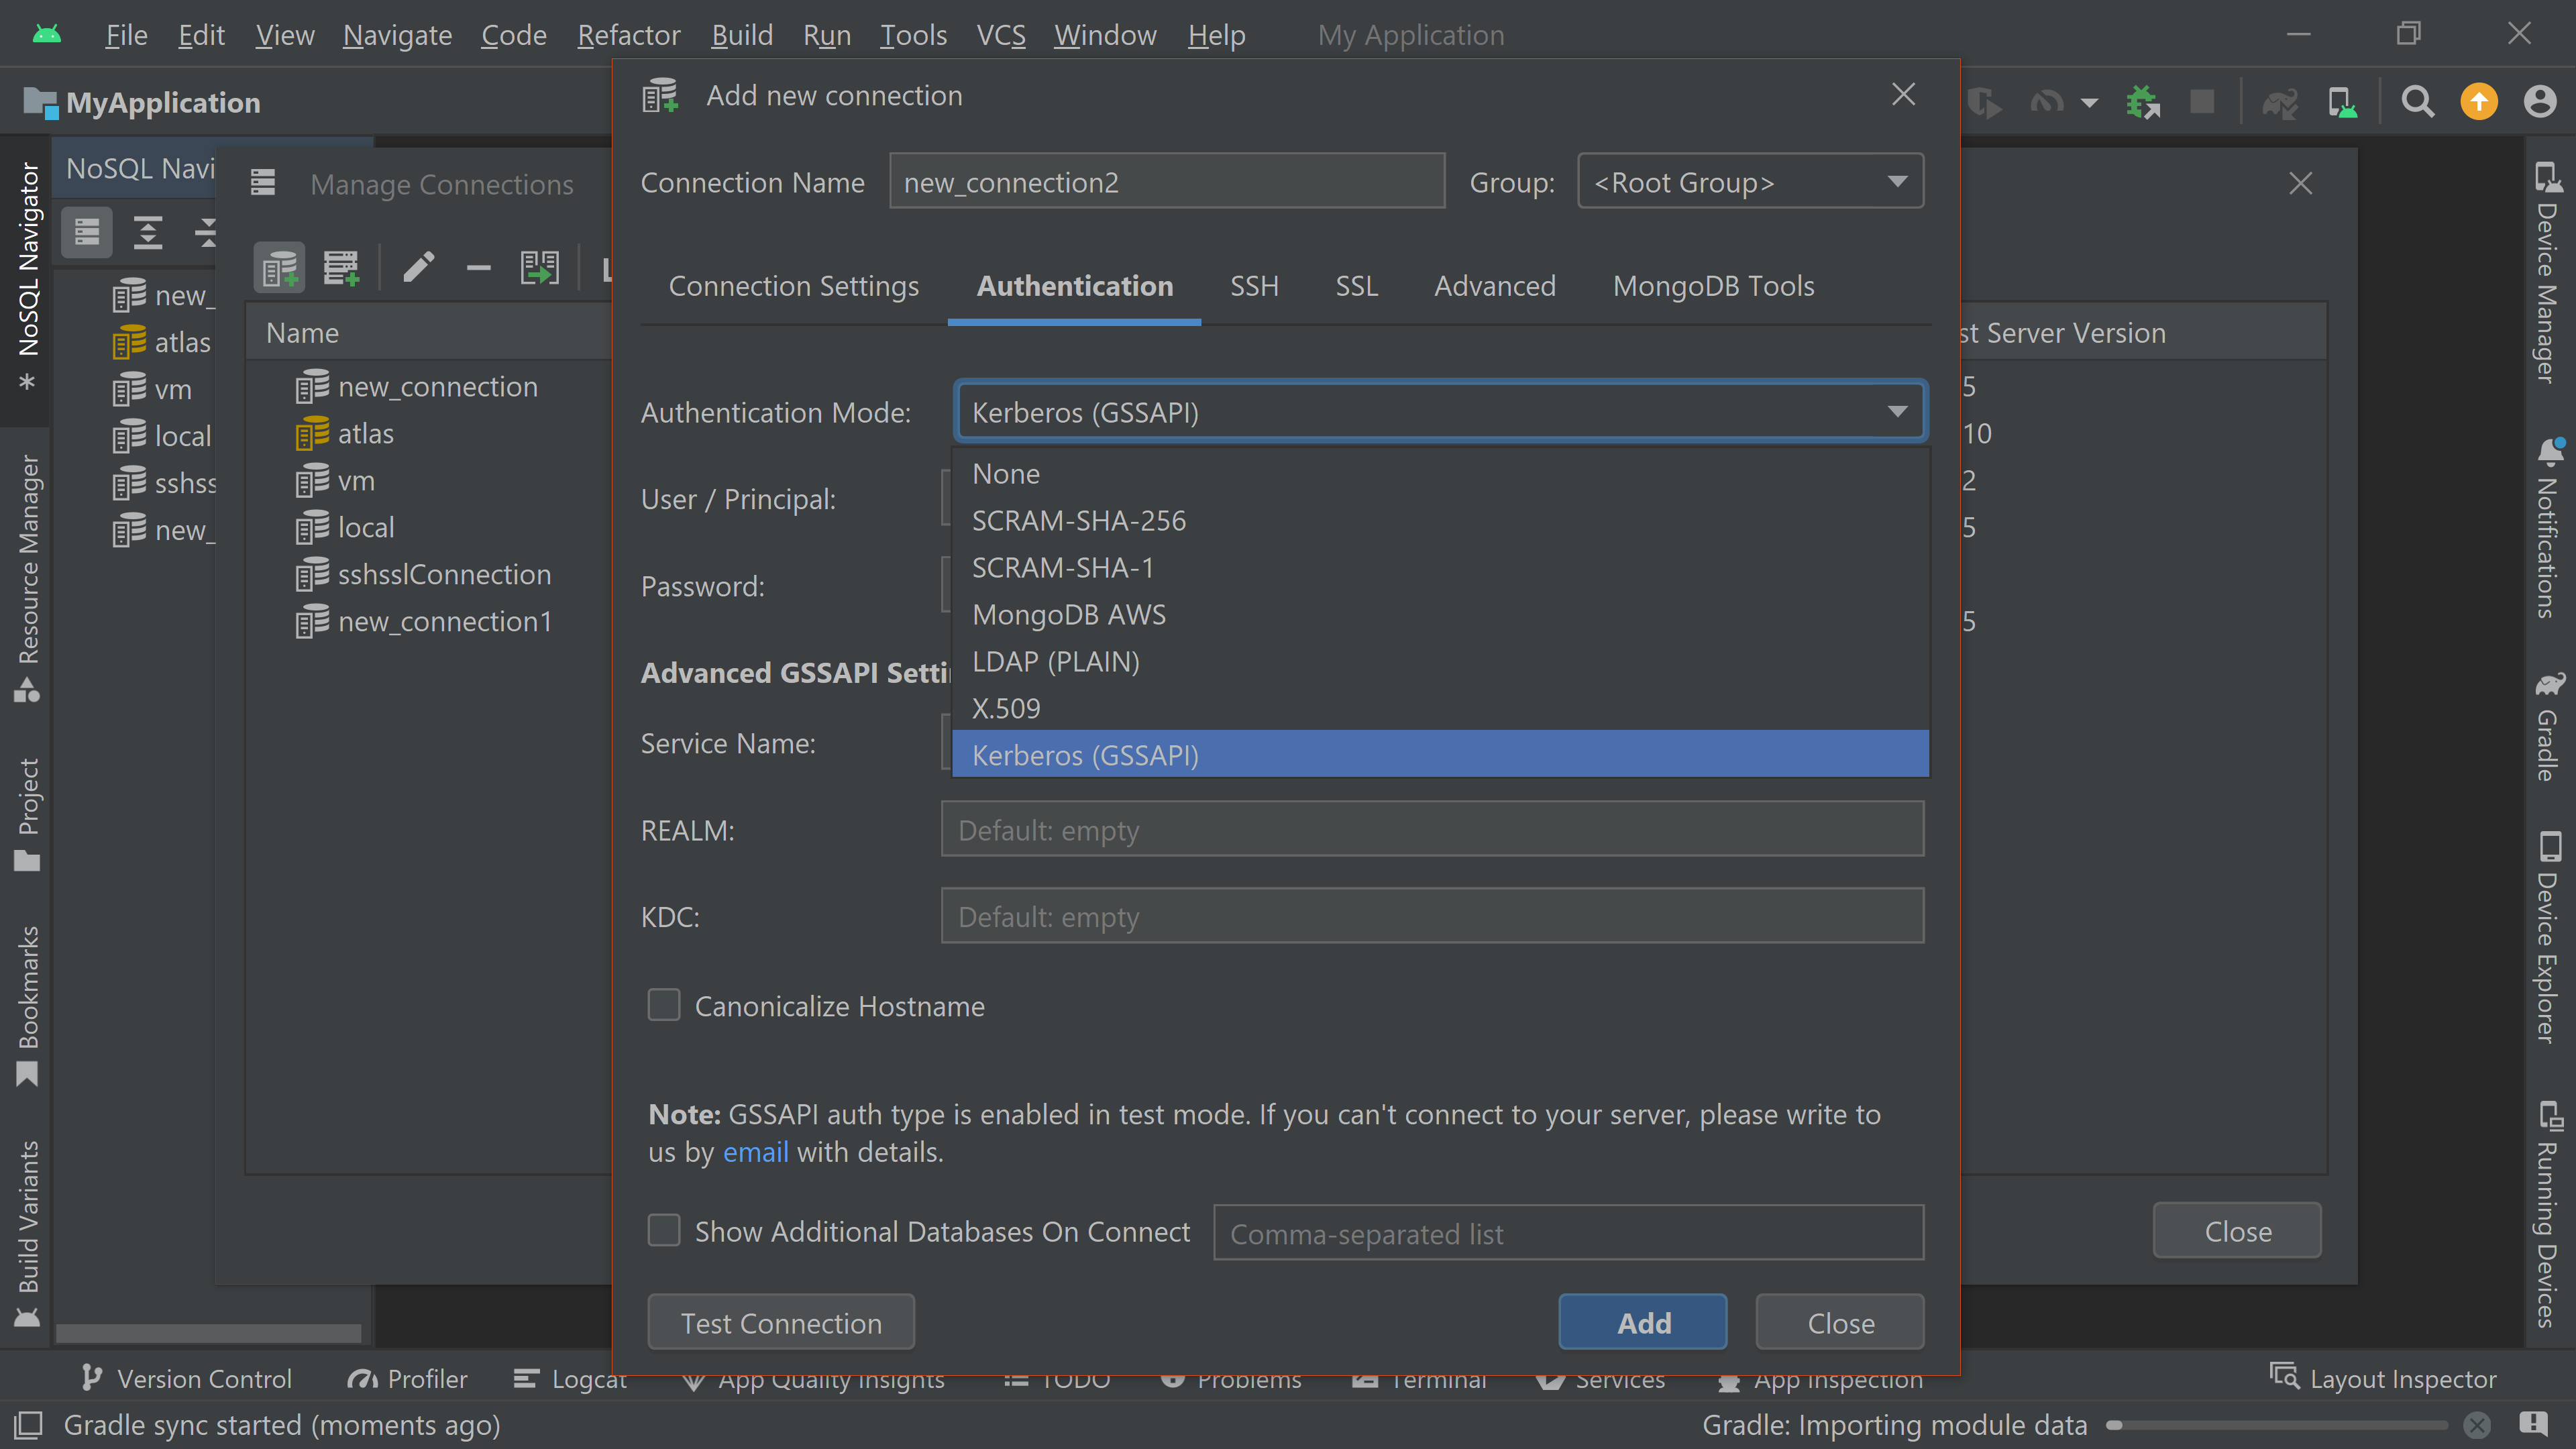Click the user account avatar icon
Image resolution: width=2576 pixels, height=1449 pixels.
(x=2540, y=102)
